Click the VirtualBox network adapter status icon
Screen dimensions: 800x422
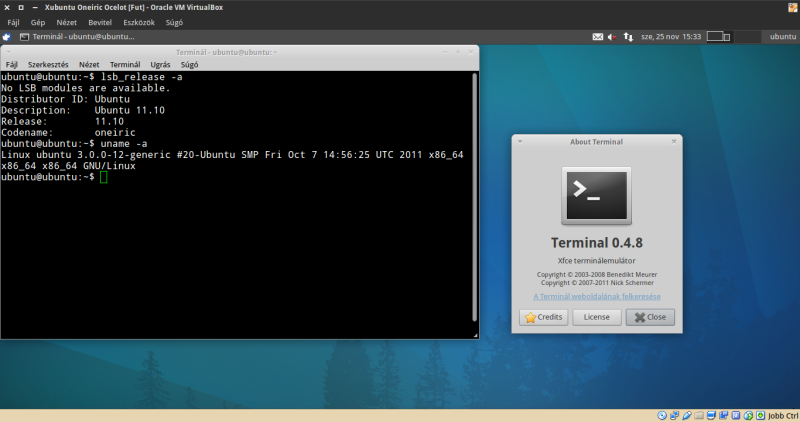click(x=674, y=415)
